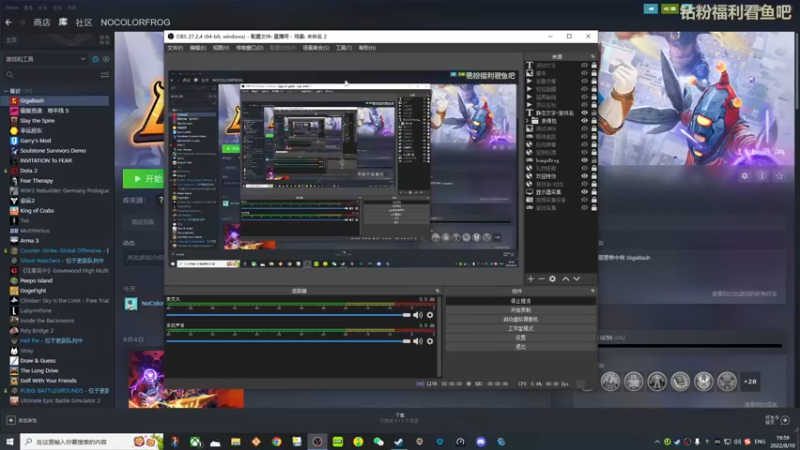
Task: Remove selected source with the minus icon
Action: (541, 279)
